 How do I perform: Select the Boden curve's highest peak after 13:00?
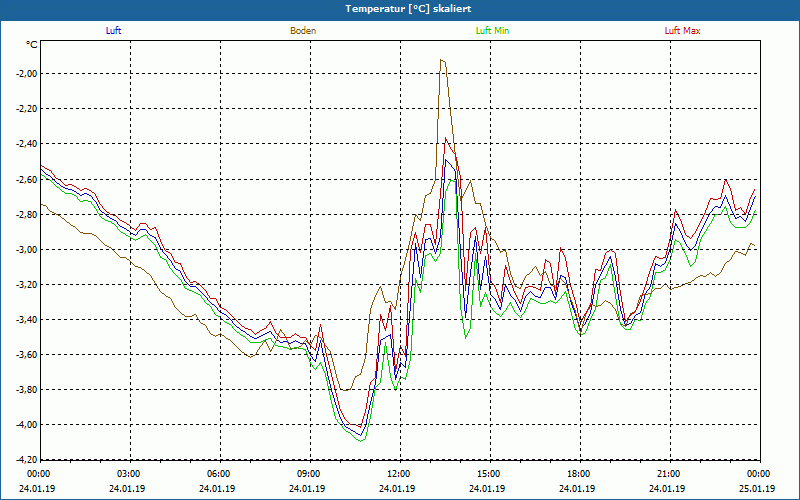click(442, 60)
